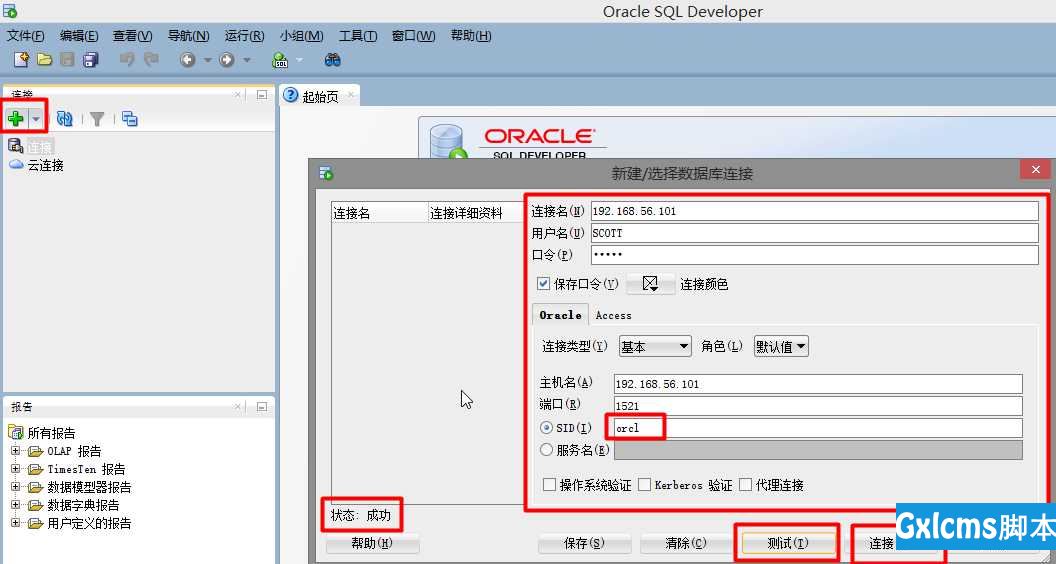Click the schema browser icon in Connections
1056x564 pixels.
[x=129, y=119]
